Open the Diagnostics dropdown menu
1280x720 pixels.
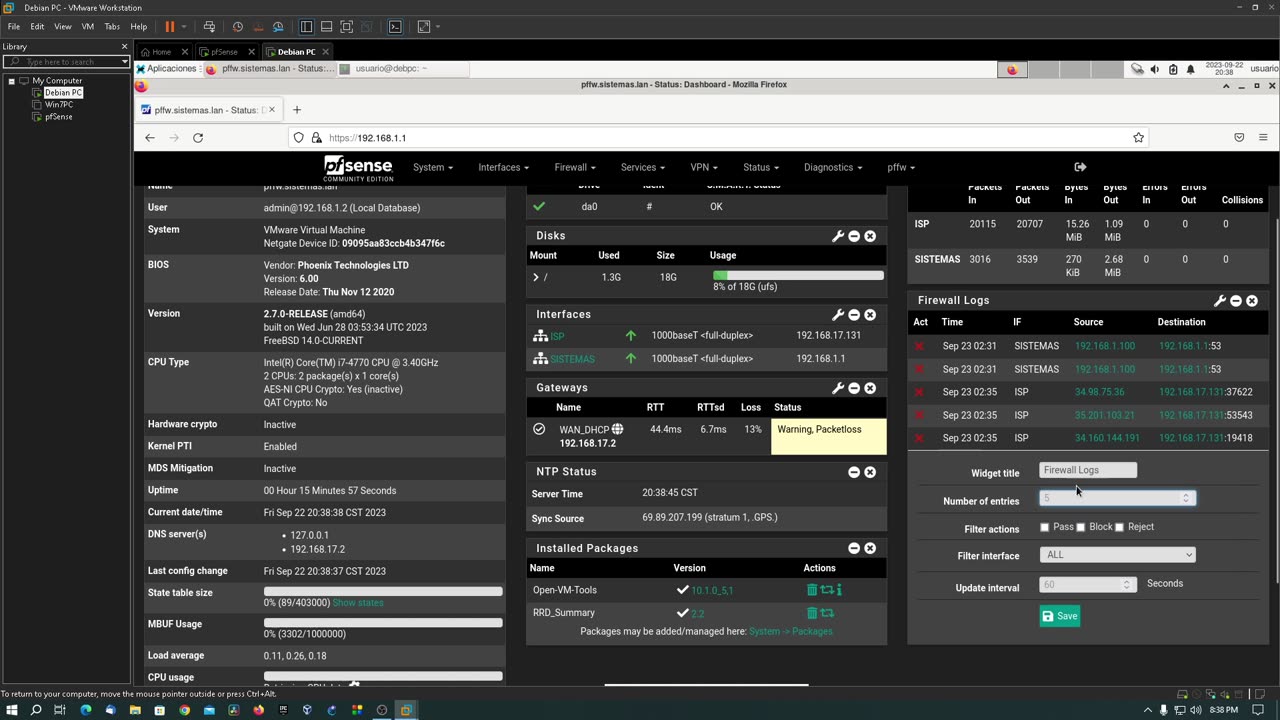click(833, 167)
